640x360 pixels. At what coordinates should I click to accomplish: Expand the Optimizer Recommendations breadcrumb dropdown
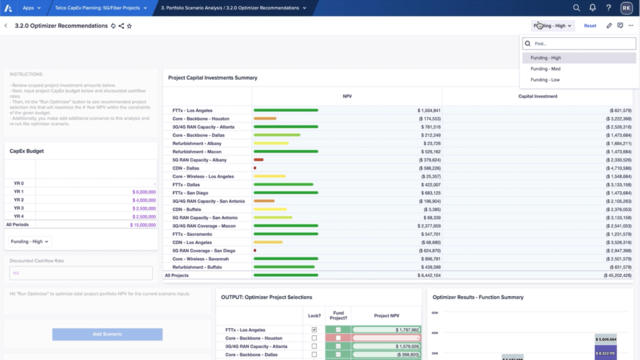coord(304,8)
